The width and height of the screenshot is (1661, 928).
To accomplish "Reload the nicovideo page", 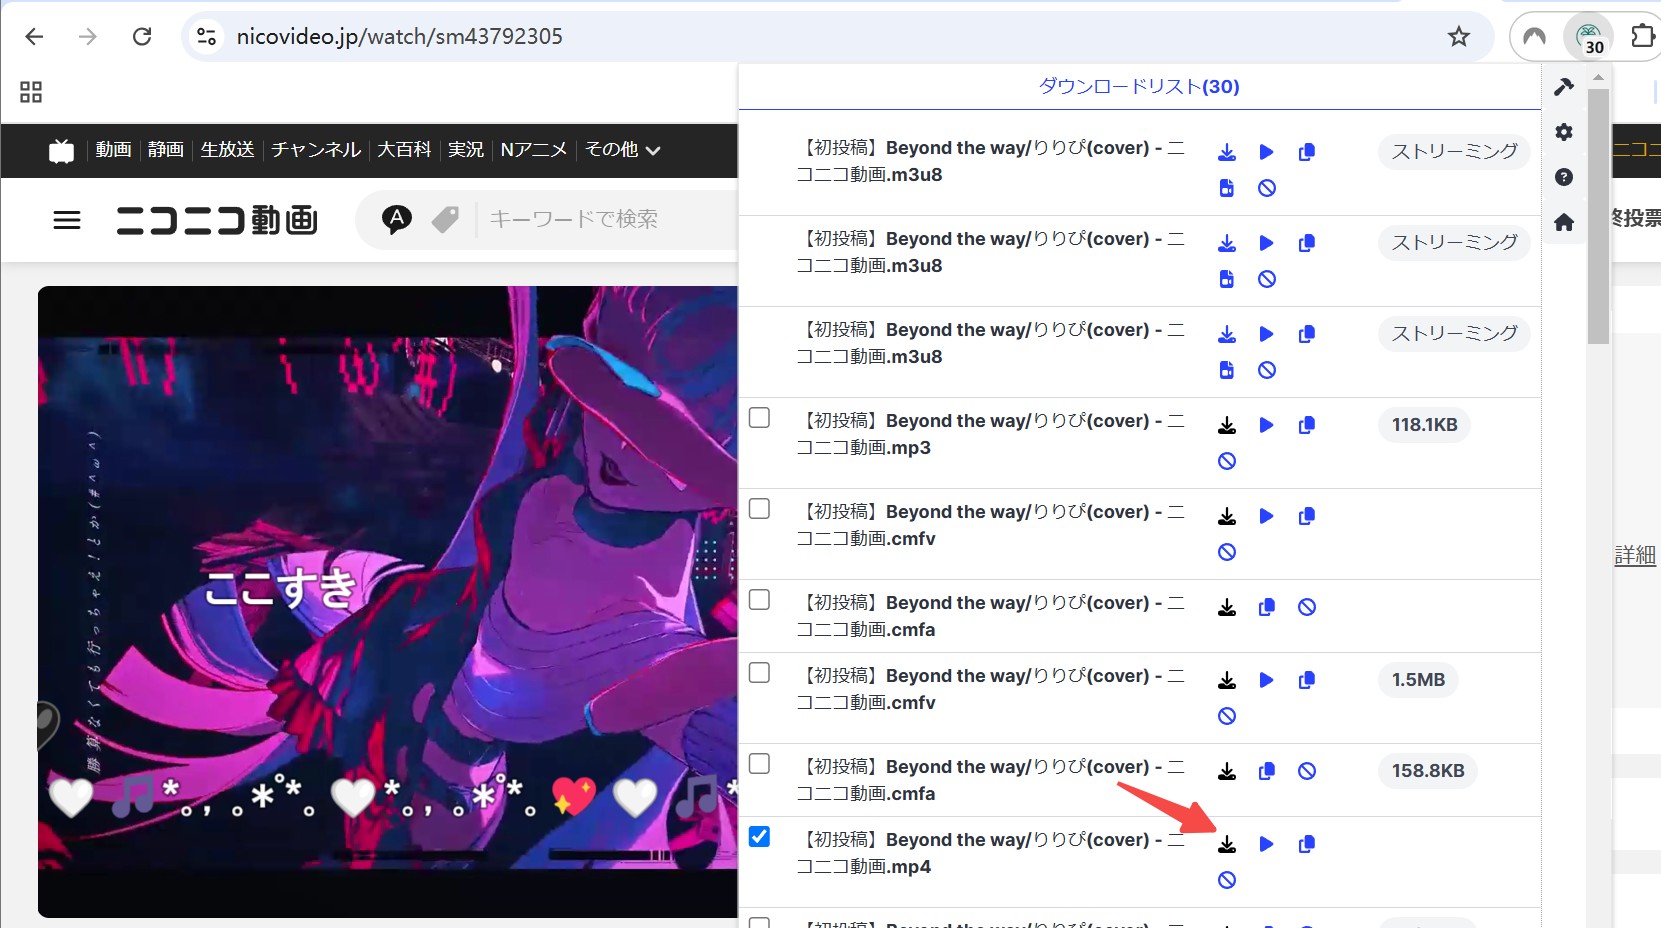I will (142, 37).
